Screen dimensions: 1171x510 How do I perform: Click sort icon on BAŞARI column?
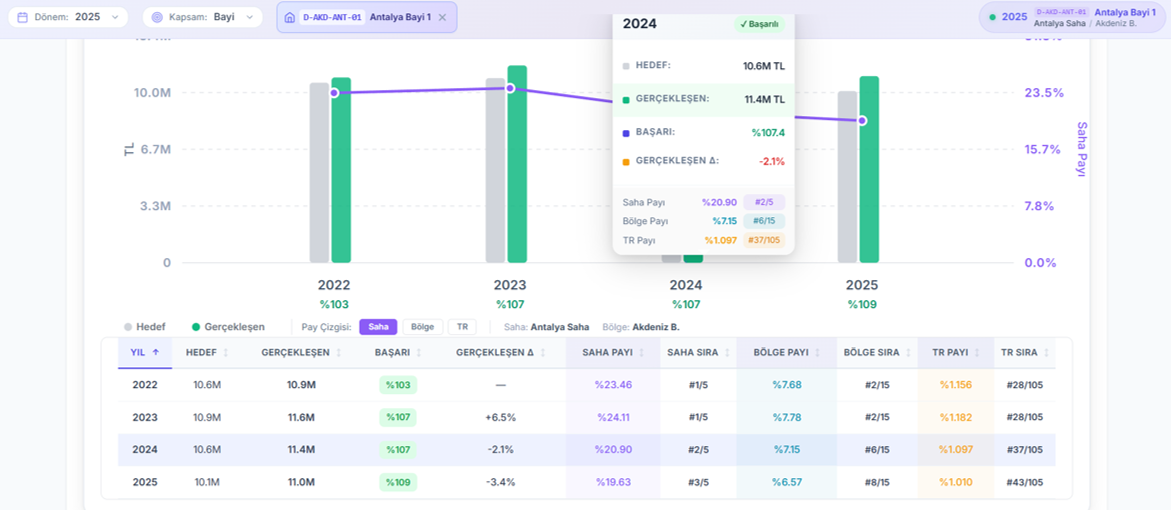point(419,353)
